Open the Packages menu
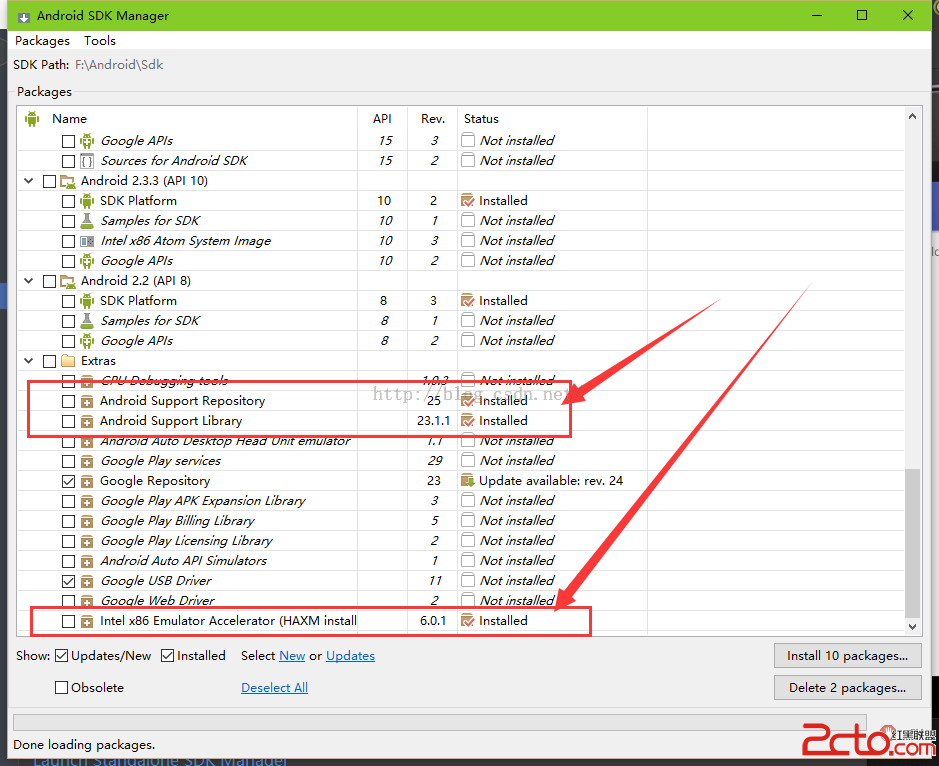Screen dimensions: 939x766 [42, 41]
